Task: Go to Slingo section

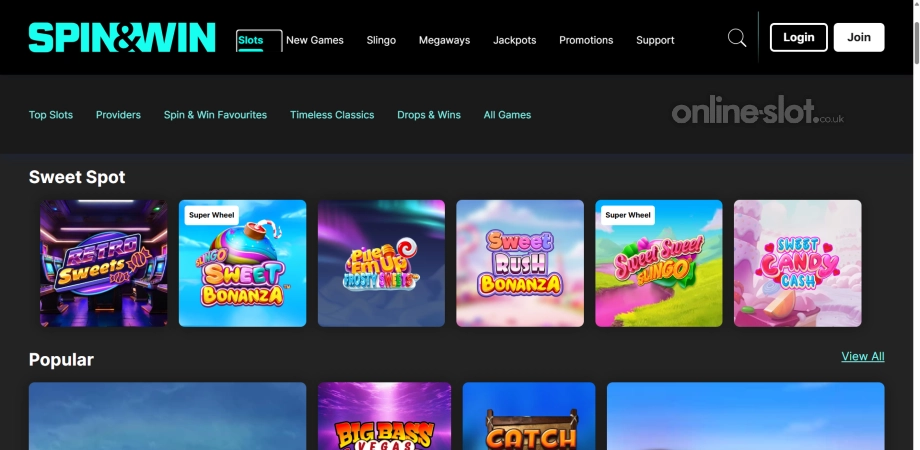Action: pos(381,40)
